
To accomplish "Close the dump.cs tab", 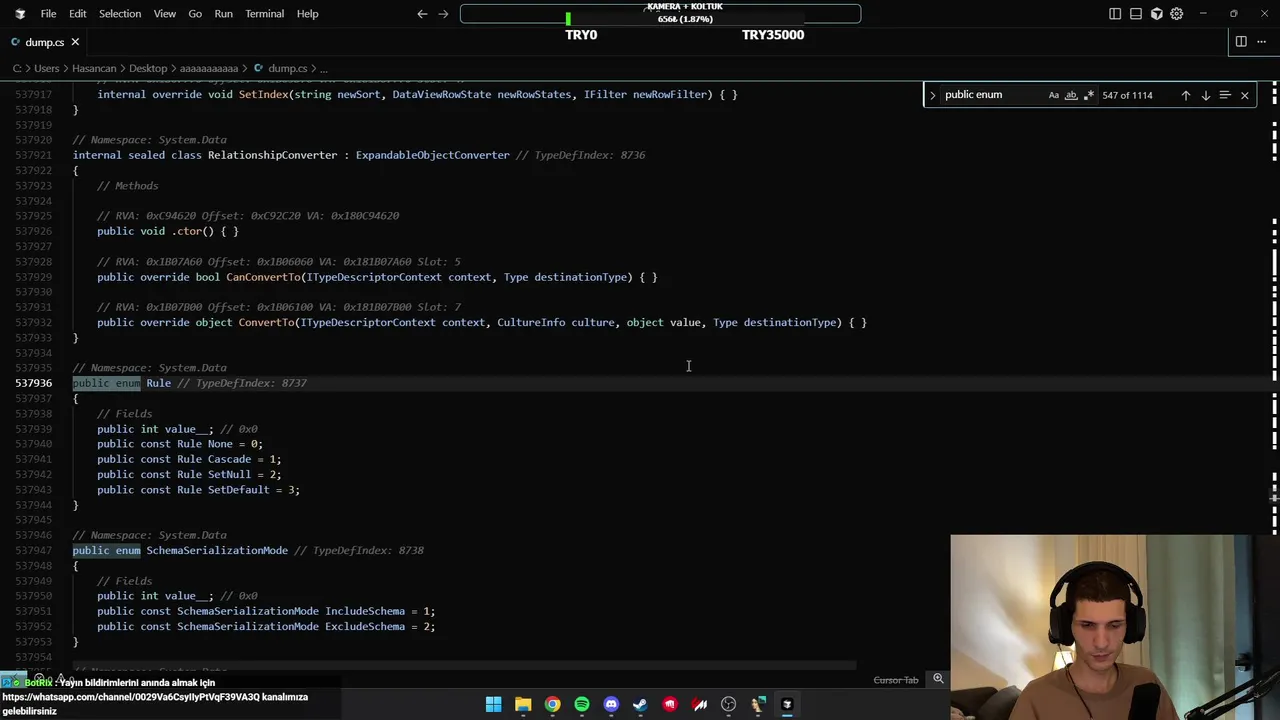I will [x=75, y=42].
